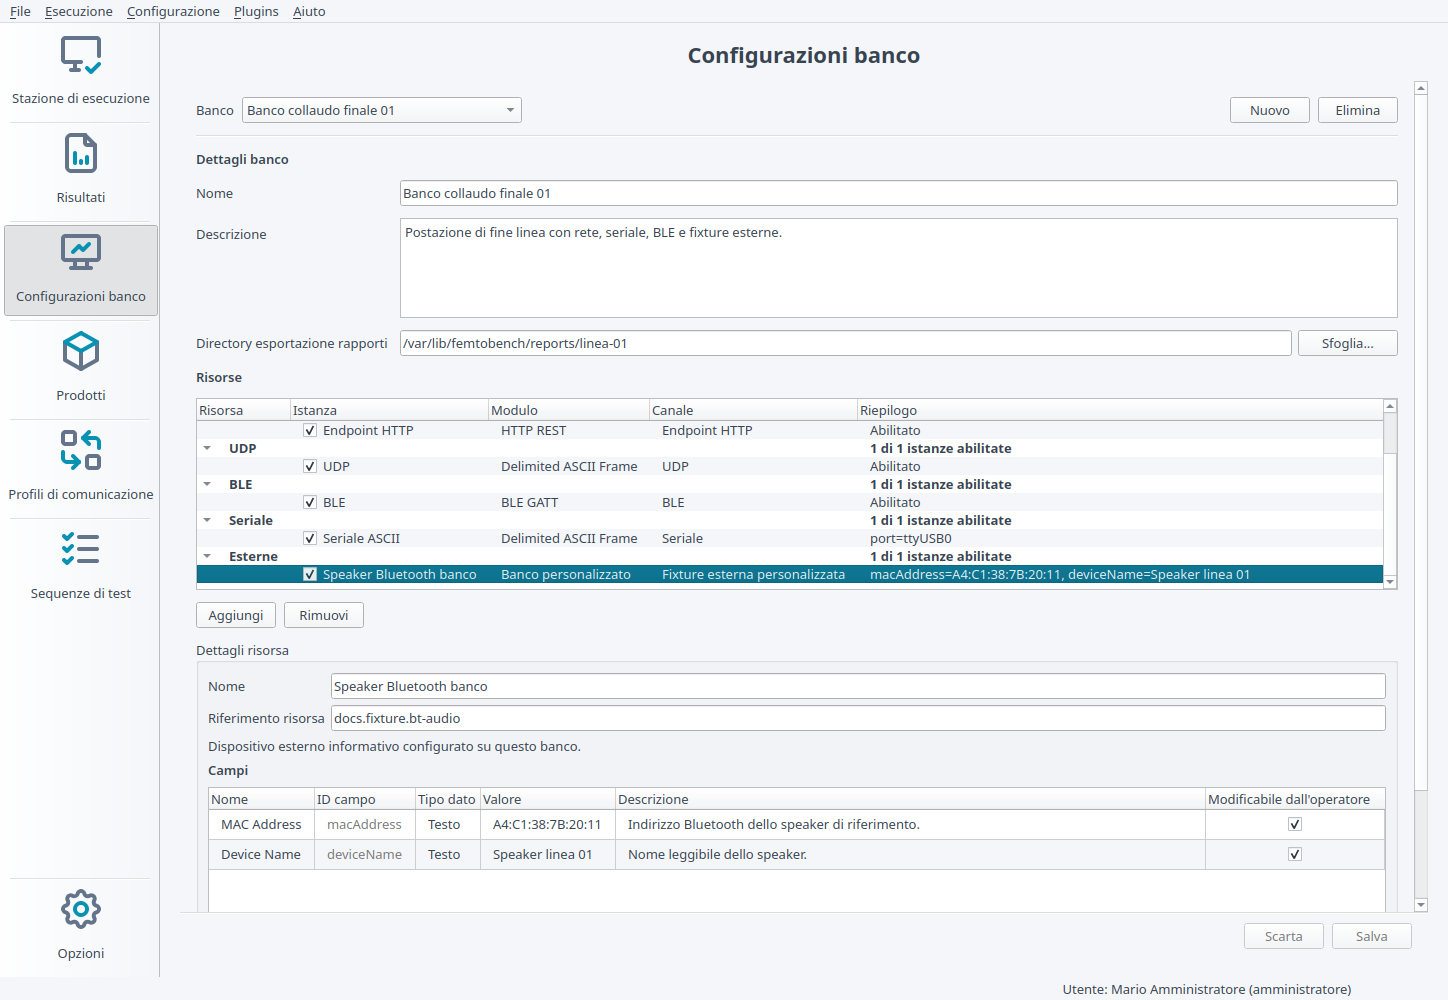
Task: Open the Stazione di esecuzione icon
Action: pyautogui.click(x=81, y=55)
